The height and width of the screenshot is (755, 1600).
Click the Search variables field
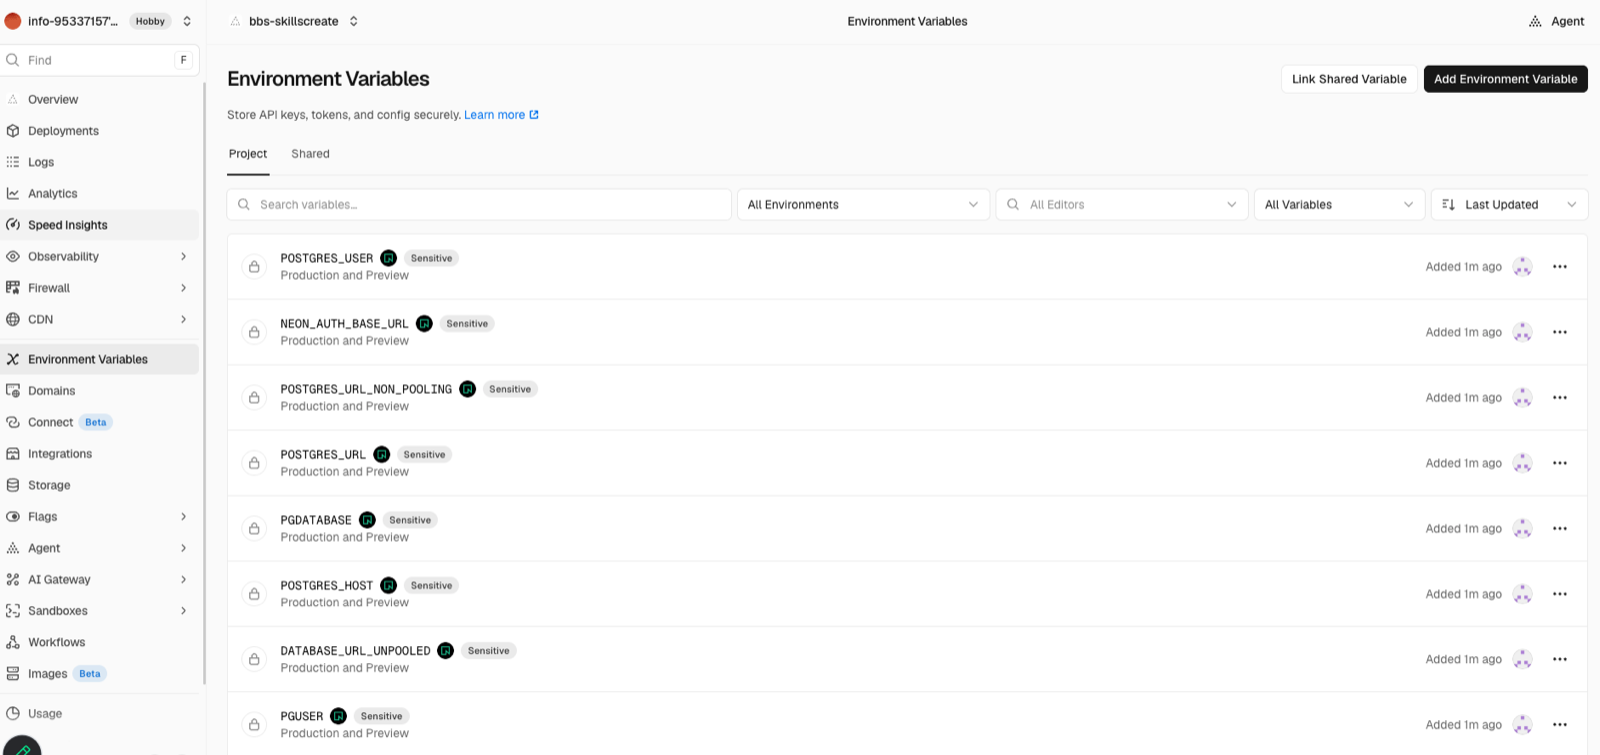[x=479, y=205]
